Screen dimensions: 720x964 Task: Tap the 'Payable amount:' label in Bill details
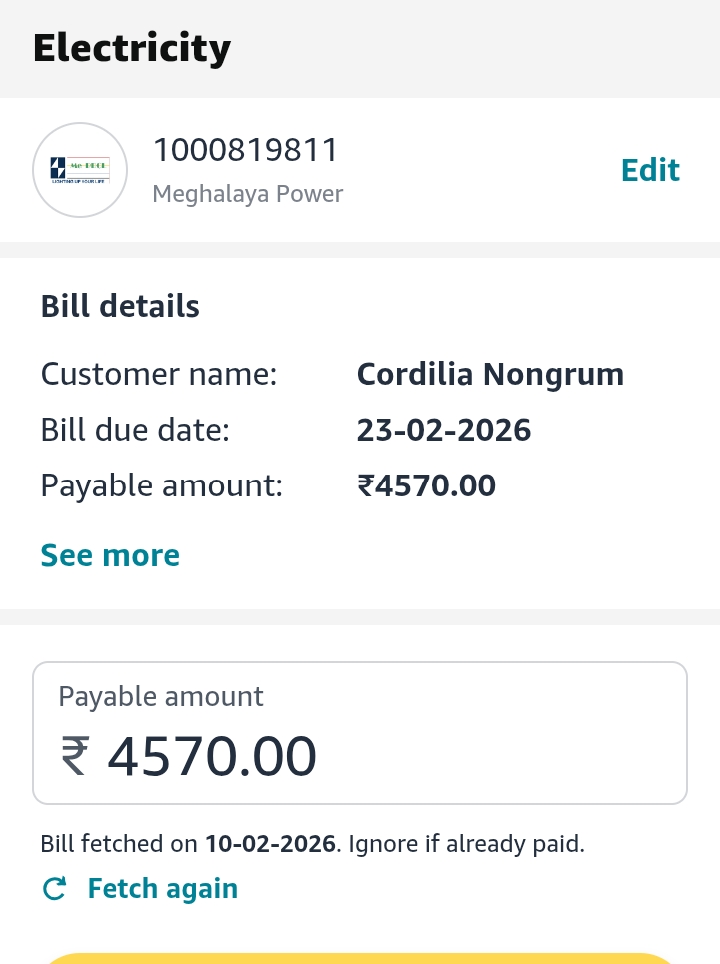161,486
